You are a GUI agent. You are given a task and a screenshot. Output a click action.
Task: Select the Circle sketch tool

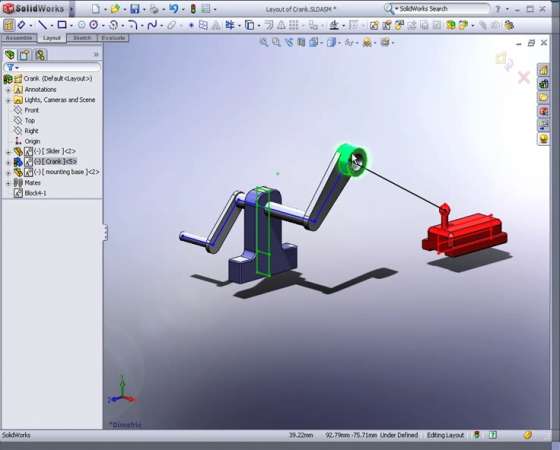click(94, 25)
